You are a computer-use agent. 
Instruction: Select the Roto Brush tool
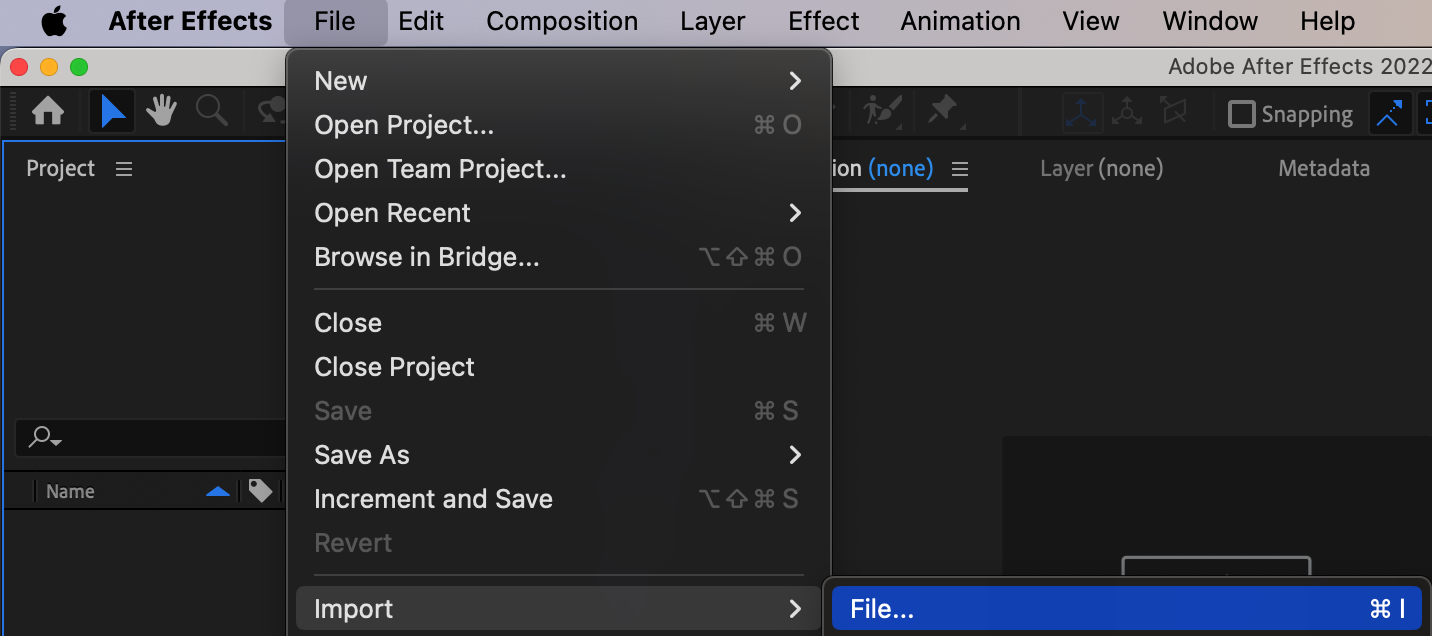[x=883, y=111]
